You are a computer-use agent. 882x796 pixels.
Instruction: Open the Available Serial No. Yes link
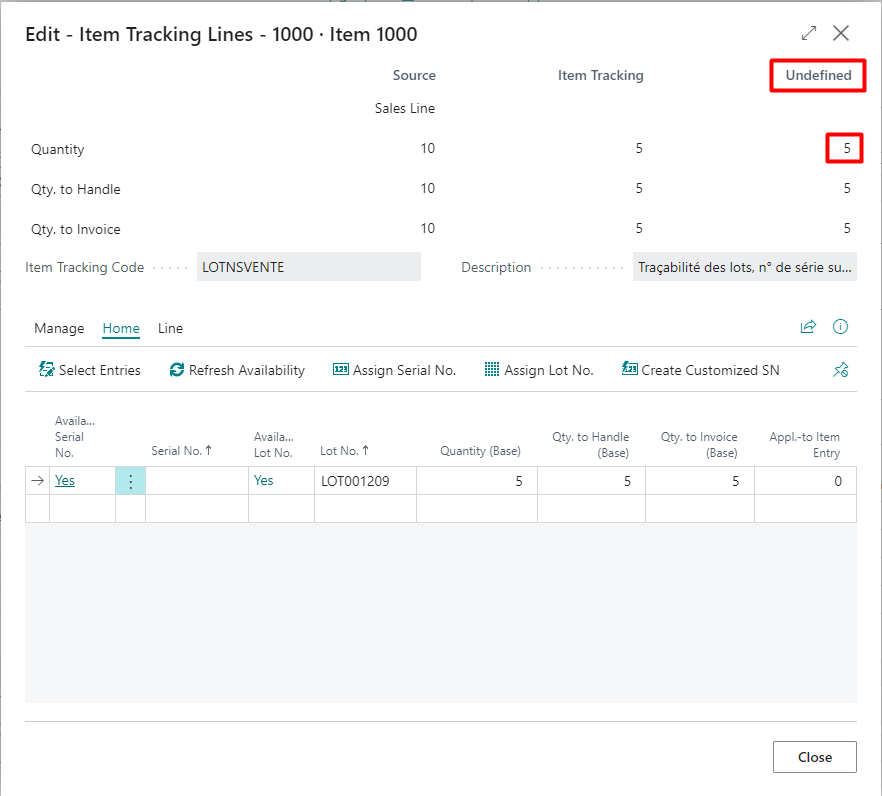[65, 481]
